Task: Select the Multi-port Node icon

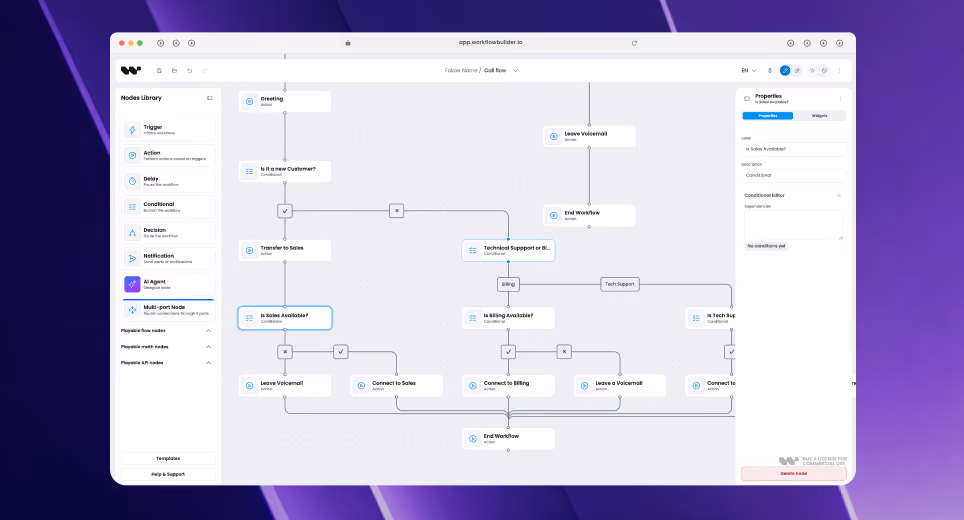Action: coord(132,310)
